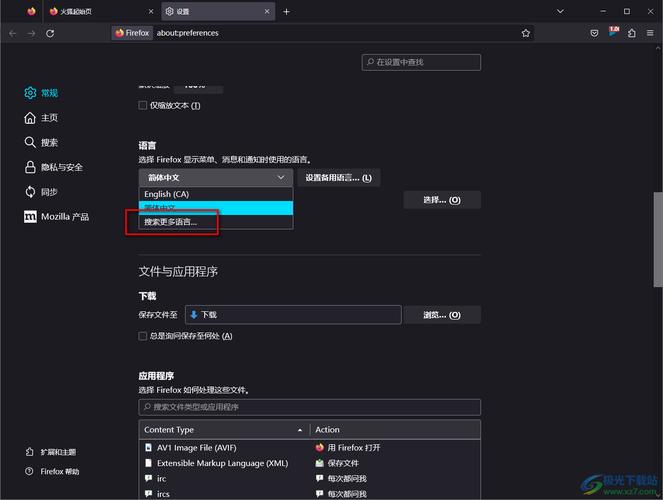
Task: Click the 扩展和主题 link
Action: coord(51,452)
